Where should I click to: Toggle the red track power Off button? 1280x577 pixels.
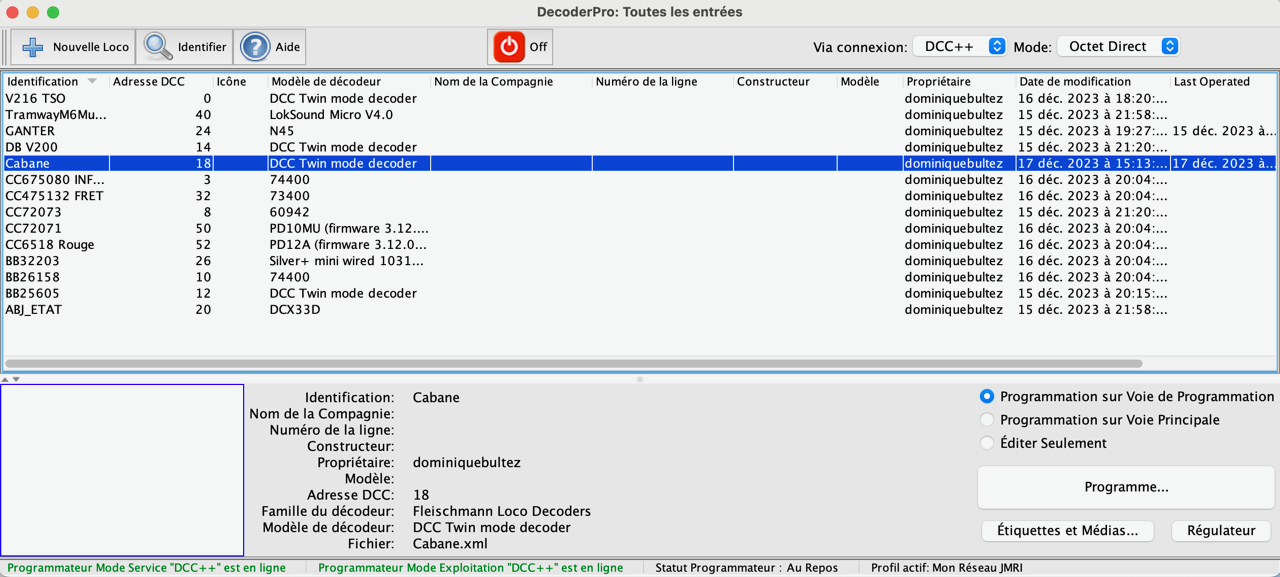tap(520, 47)
